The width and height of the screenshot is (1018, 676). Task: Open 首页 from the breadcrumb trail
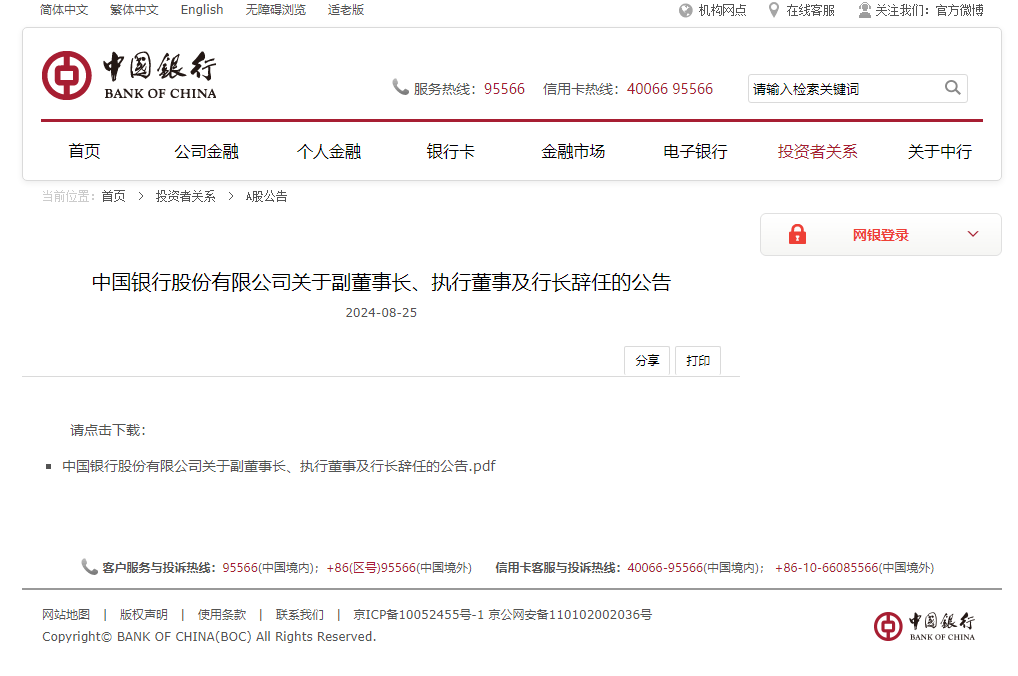[x=112, y=196]
